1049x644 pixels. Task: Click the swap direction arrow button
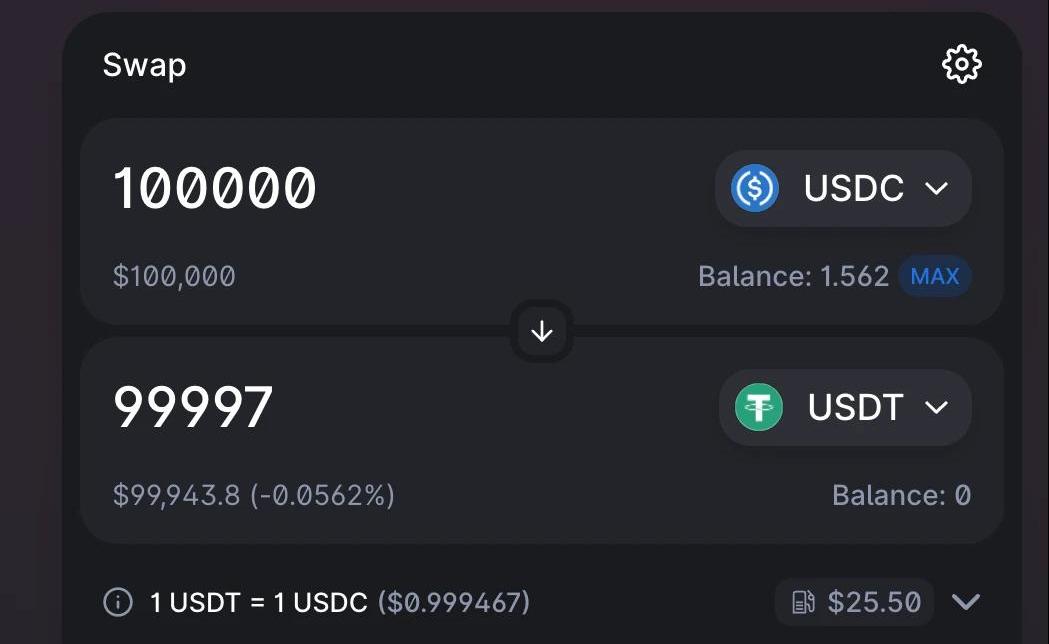[542, 331]
